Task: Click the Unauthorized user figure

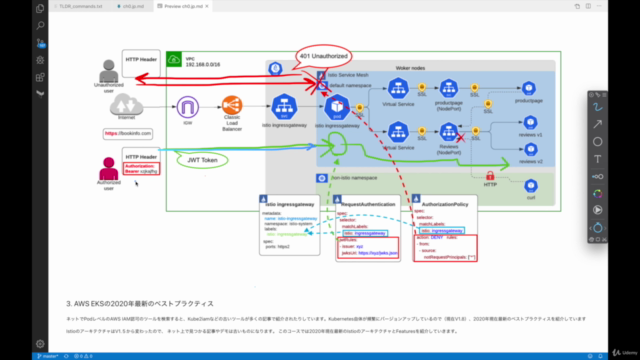Action: (109, 71)
